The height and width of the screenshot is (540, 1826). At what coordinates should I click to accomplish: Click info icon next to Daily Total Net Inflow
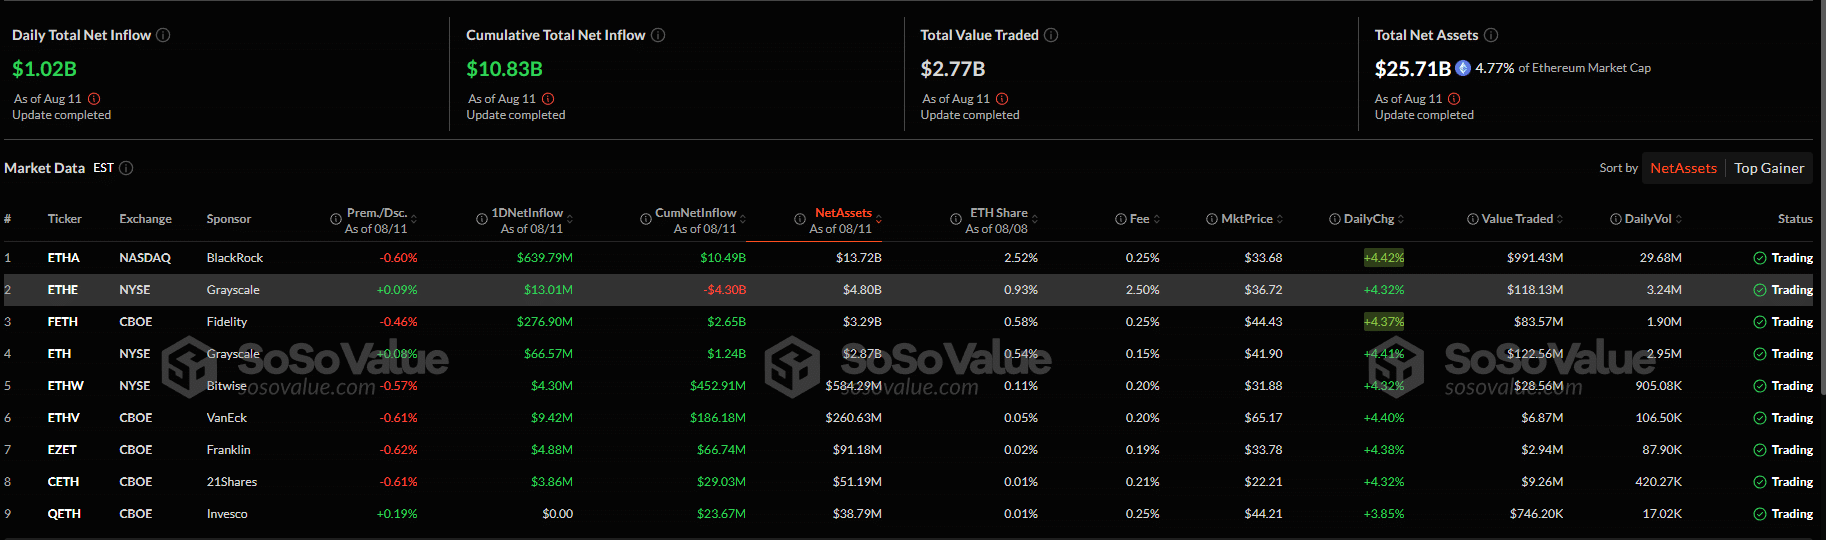pos(163,35)
